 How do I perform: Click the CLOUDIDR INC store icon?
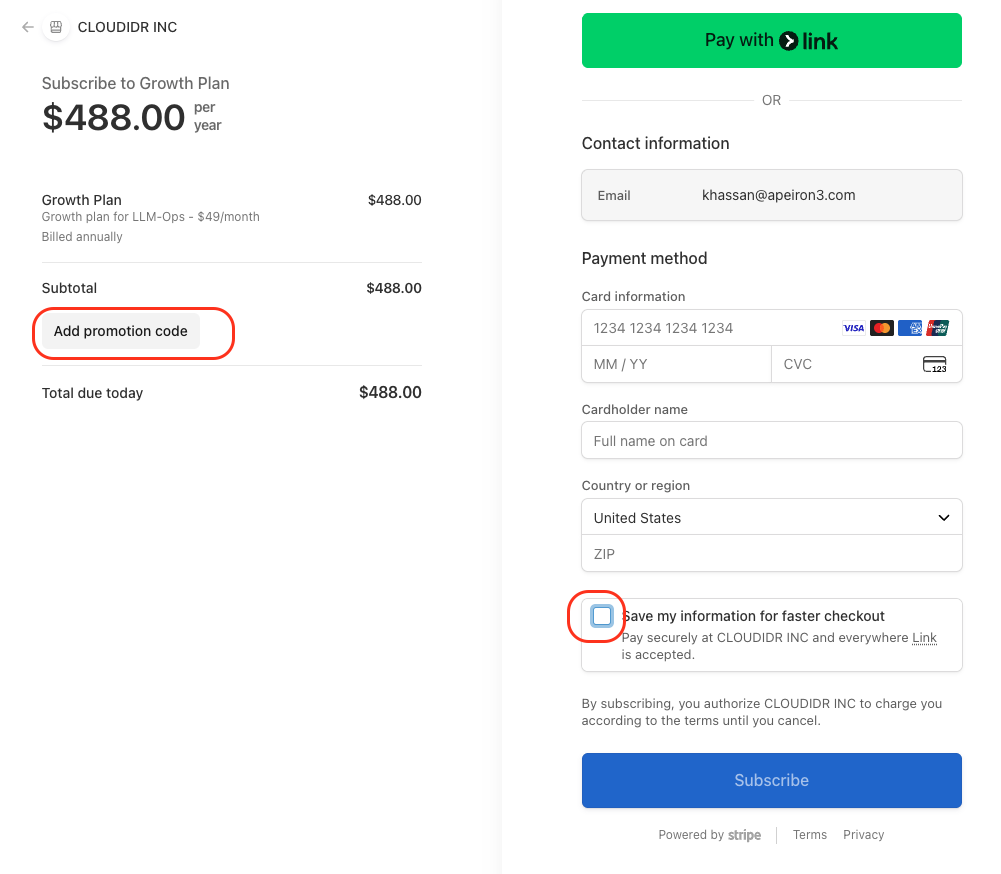tap(57, 27)
